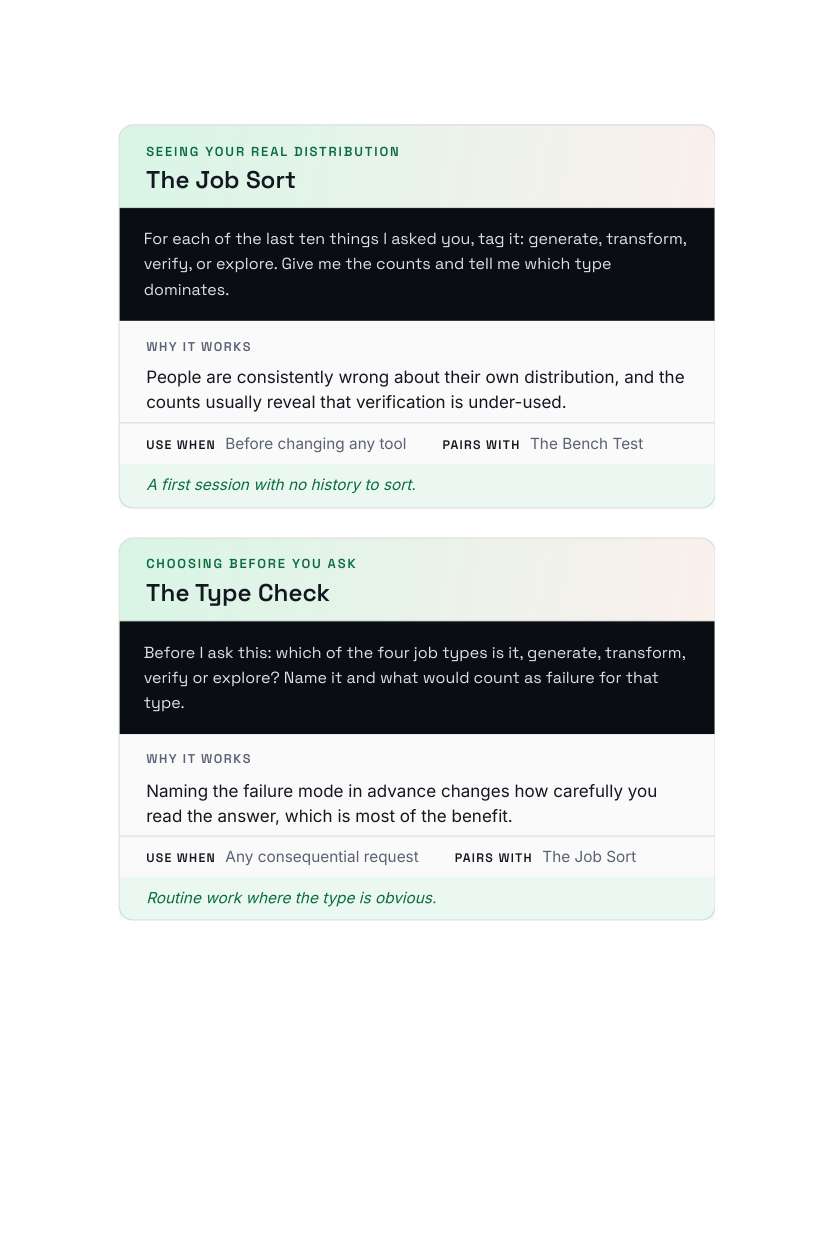The image size is (832, 1248).
Task: Click the 'A first session with no history' note
Action: click(x=281, y=485)
